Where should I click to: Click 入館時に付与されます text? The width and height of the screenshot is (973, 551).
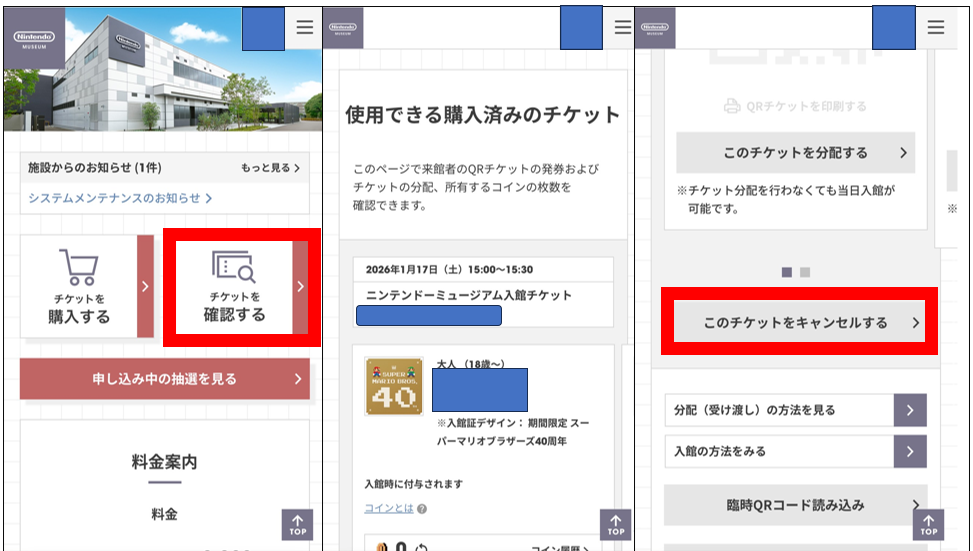(413, 484)
